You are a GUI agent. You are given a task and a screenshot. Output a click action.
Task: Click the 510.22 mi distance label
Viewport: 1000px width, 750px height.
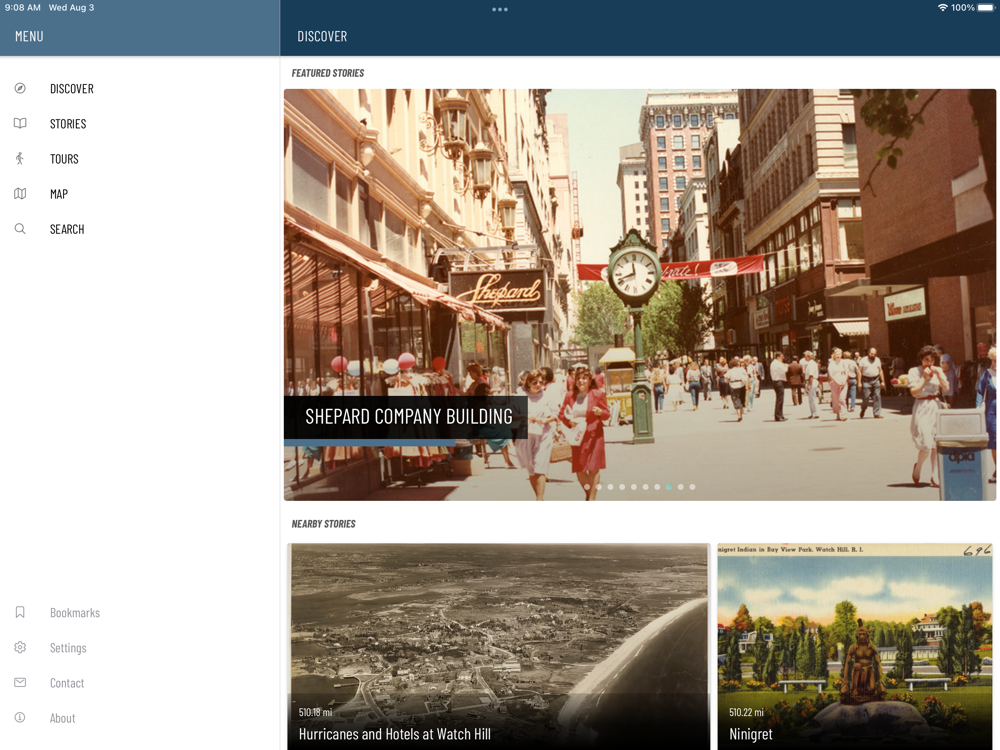click(746, 712)
